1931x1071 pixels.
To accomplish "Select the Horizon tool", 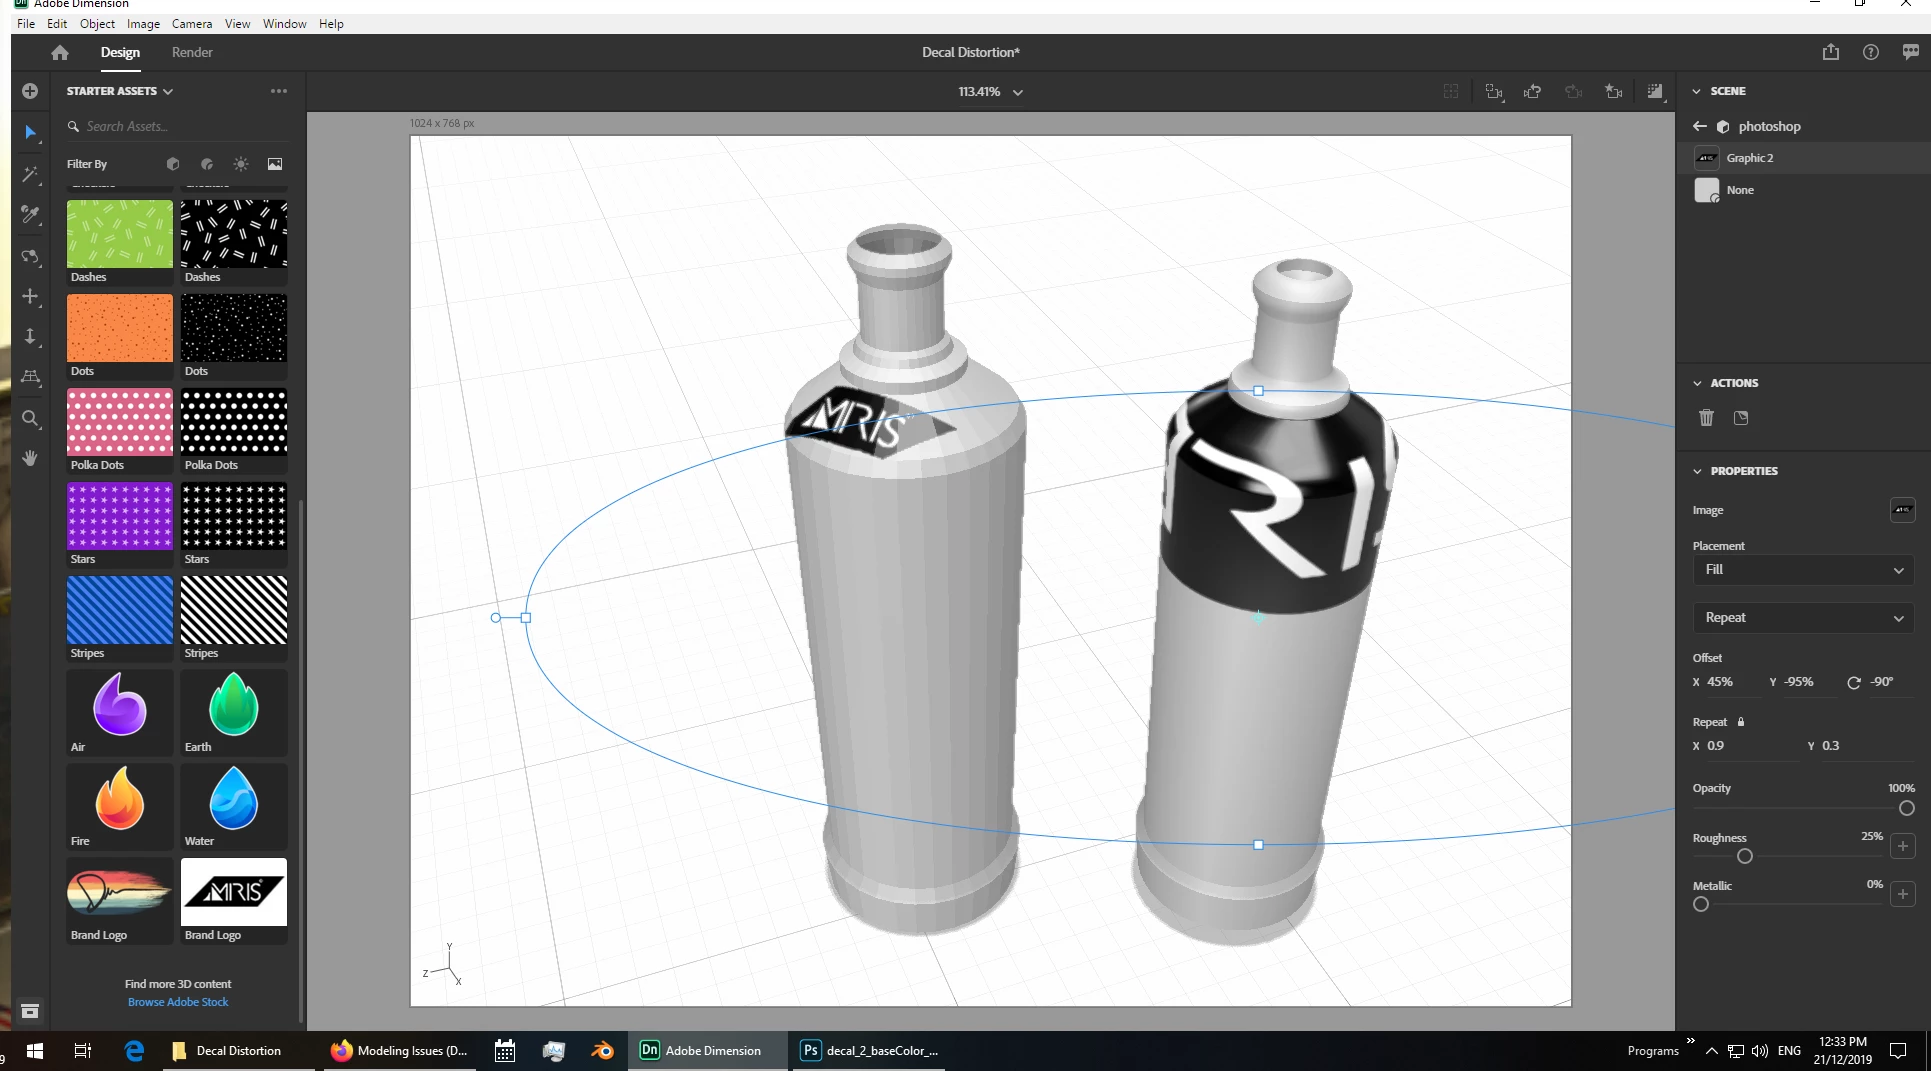I will point(30,377).
